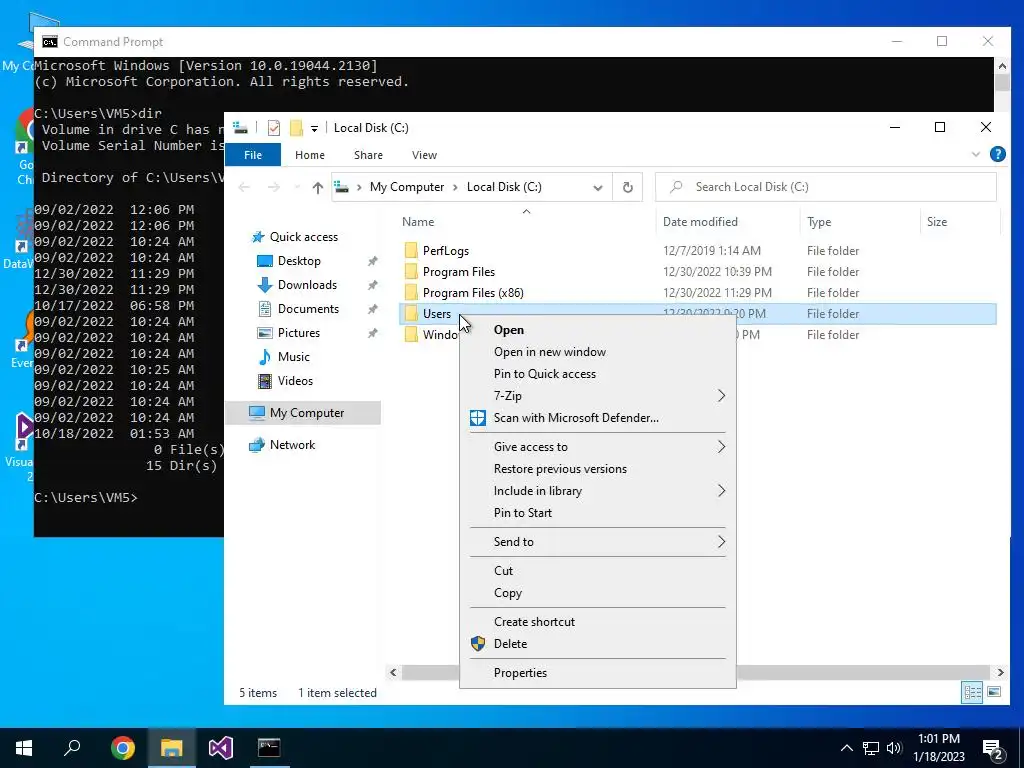Open taskbar Search magnifier
Image resolution: width=1024 pixels, height=768 pixels.
72,748
